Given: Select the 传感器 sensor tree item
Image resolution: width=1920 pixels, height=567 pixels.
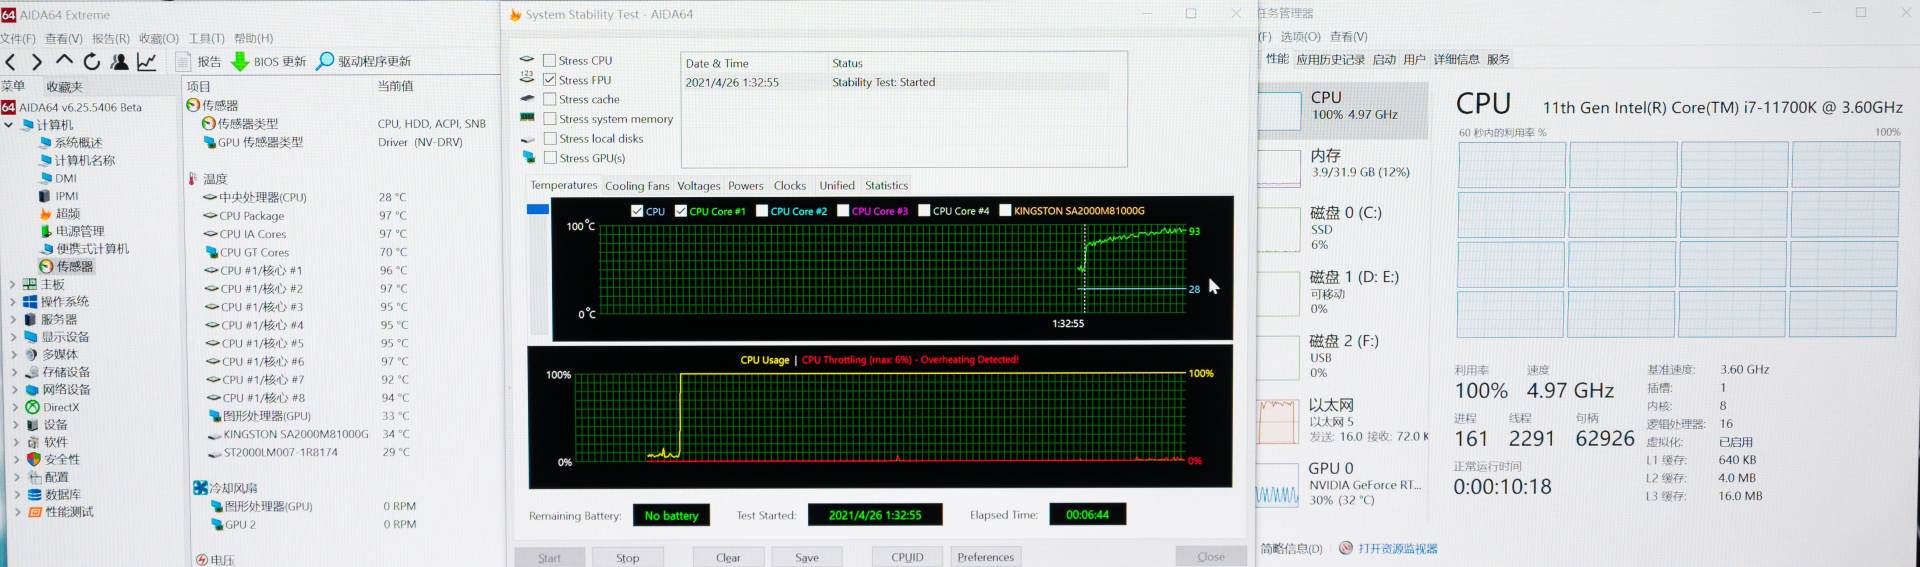Looking at the screenshot, I should point(67,266).
